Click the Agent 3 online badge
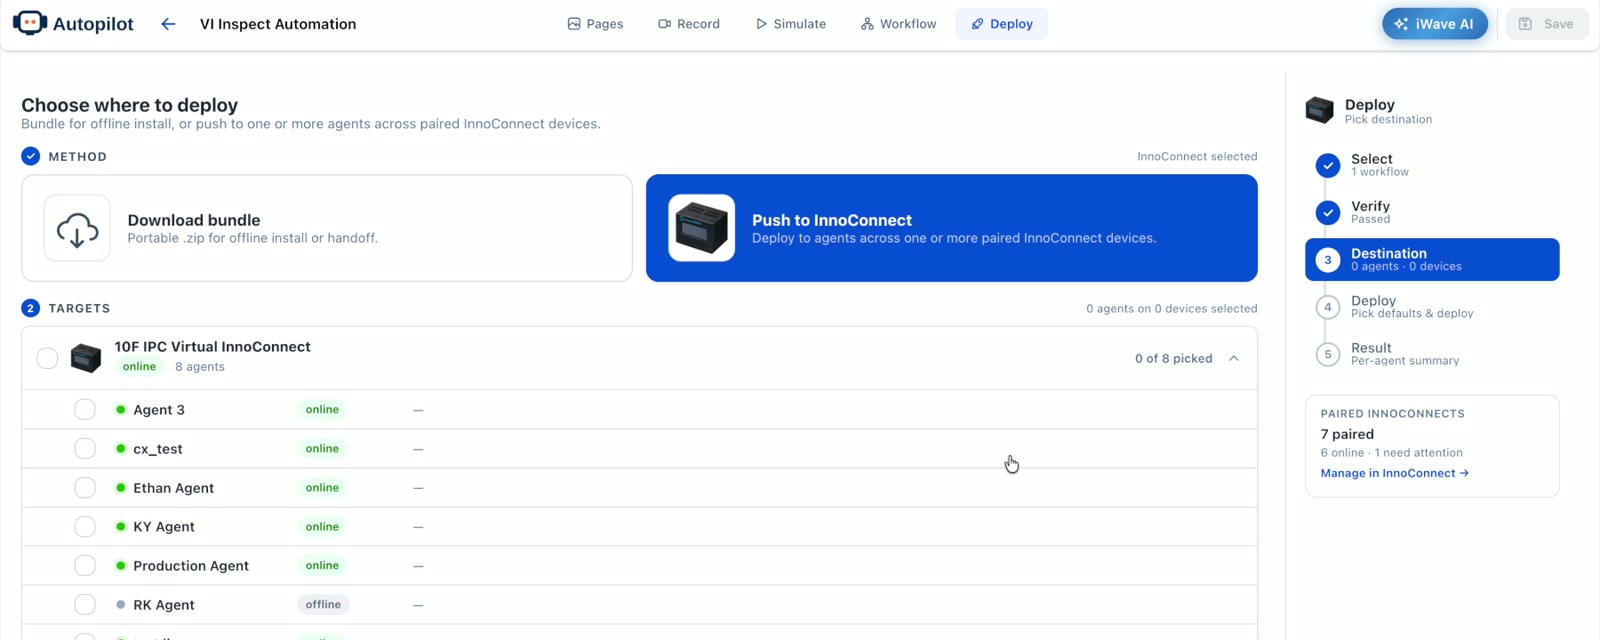Screen dimensions: 1600x640 (x=322, y=410)
